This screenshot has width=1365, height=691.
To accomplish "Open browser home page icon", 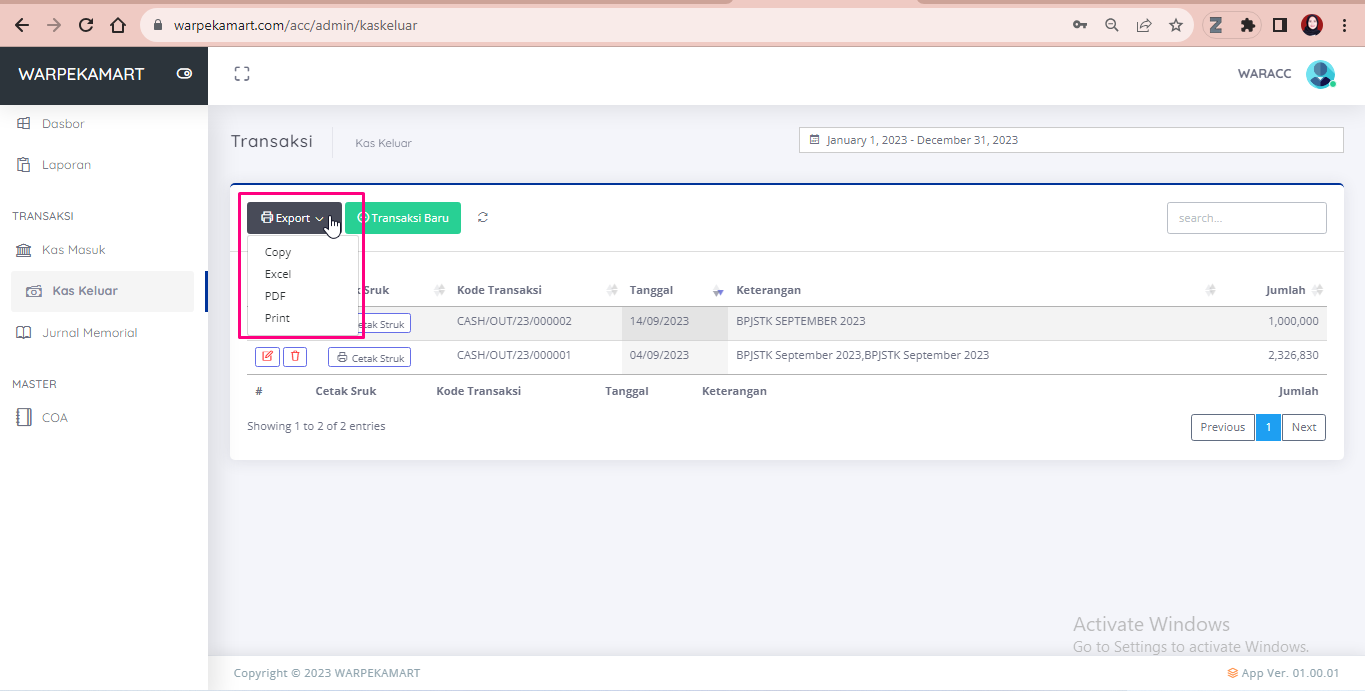I will tap(118, 25).
